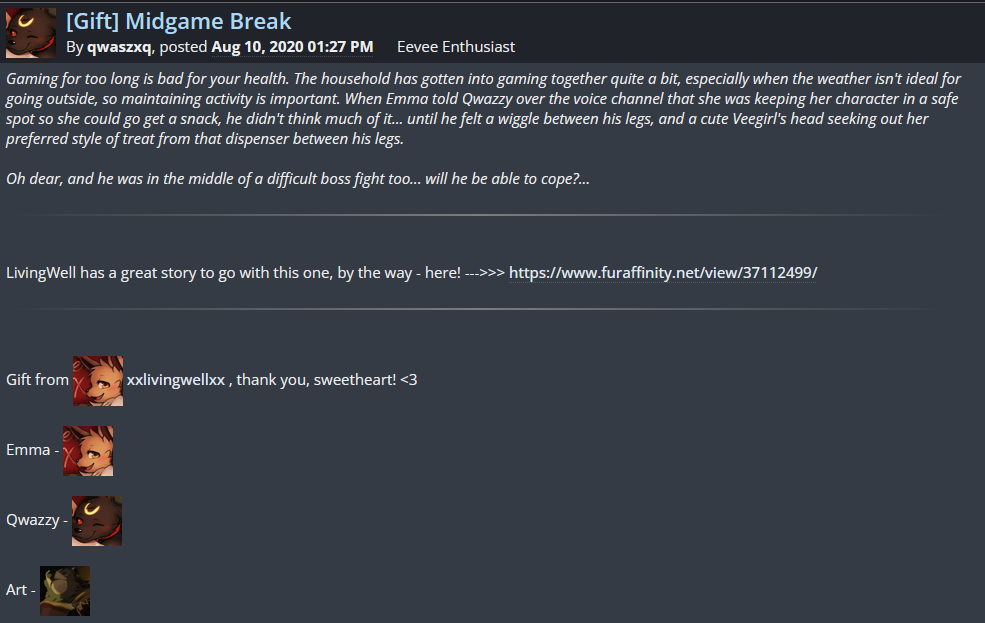Open the artist avatar next to "Art -"

click(65, 591)
